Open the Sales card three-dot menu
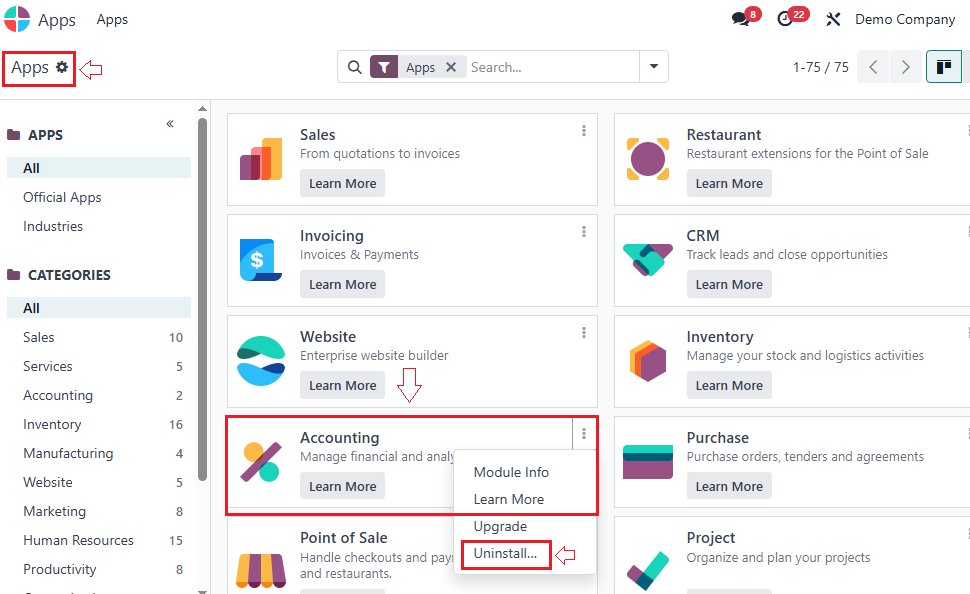 pos(584,131)
